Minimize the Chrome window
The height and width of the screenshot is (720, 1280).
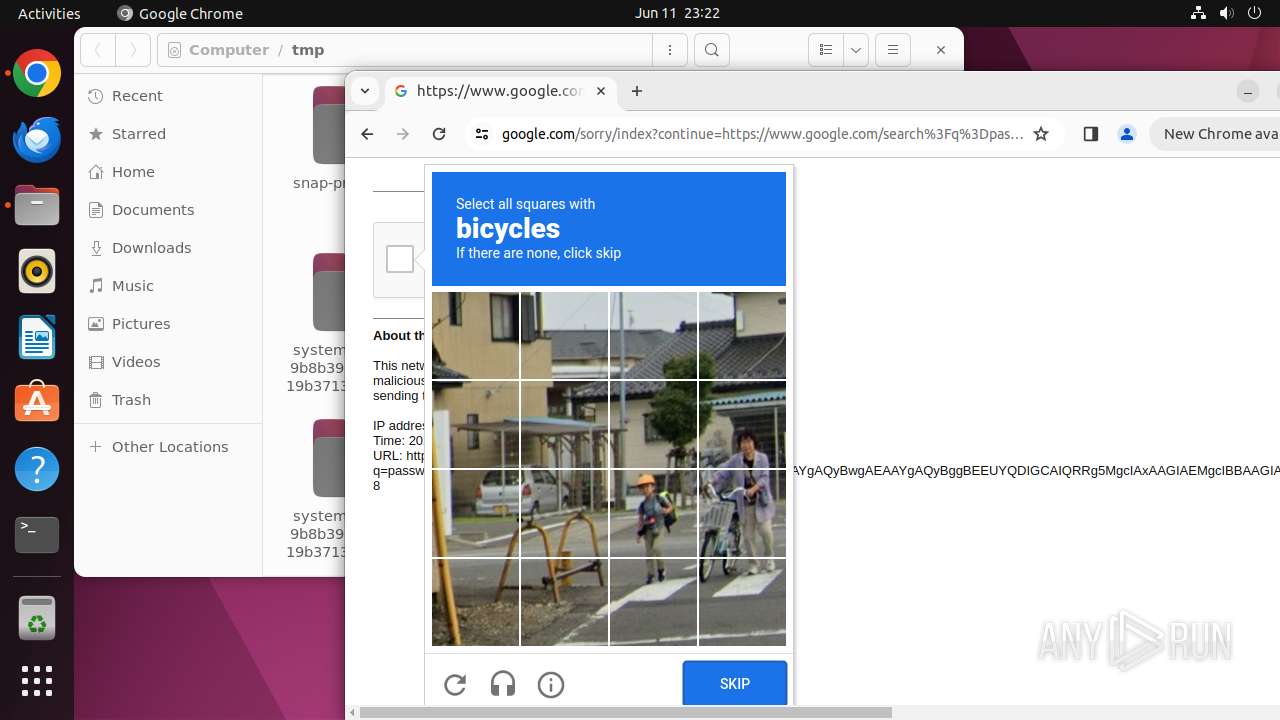1248,92
